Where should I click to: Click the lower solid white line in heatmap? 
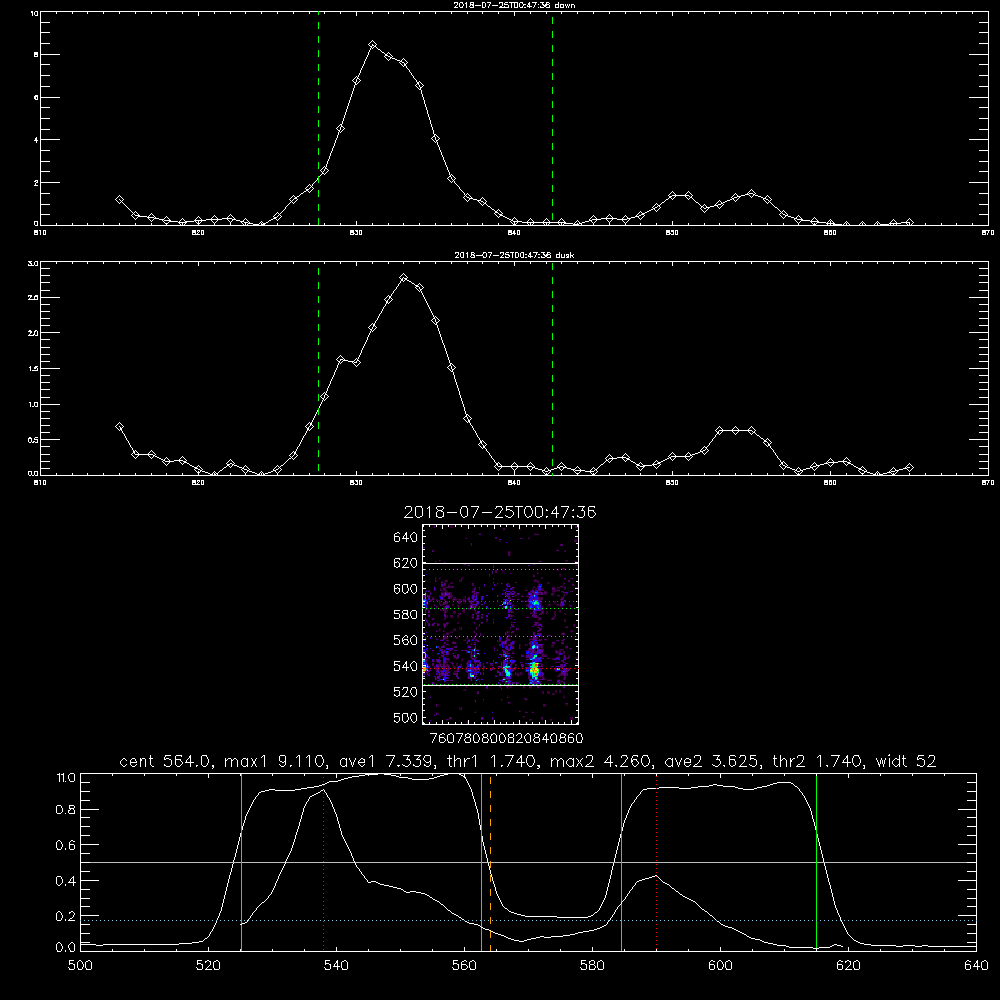pyautogui.click(x=500, y=685)
